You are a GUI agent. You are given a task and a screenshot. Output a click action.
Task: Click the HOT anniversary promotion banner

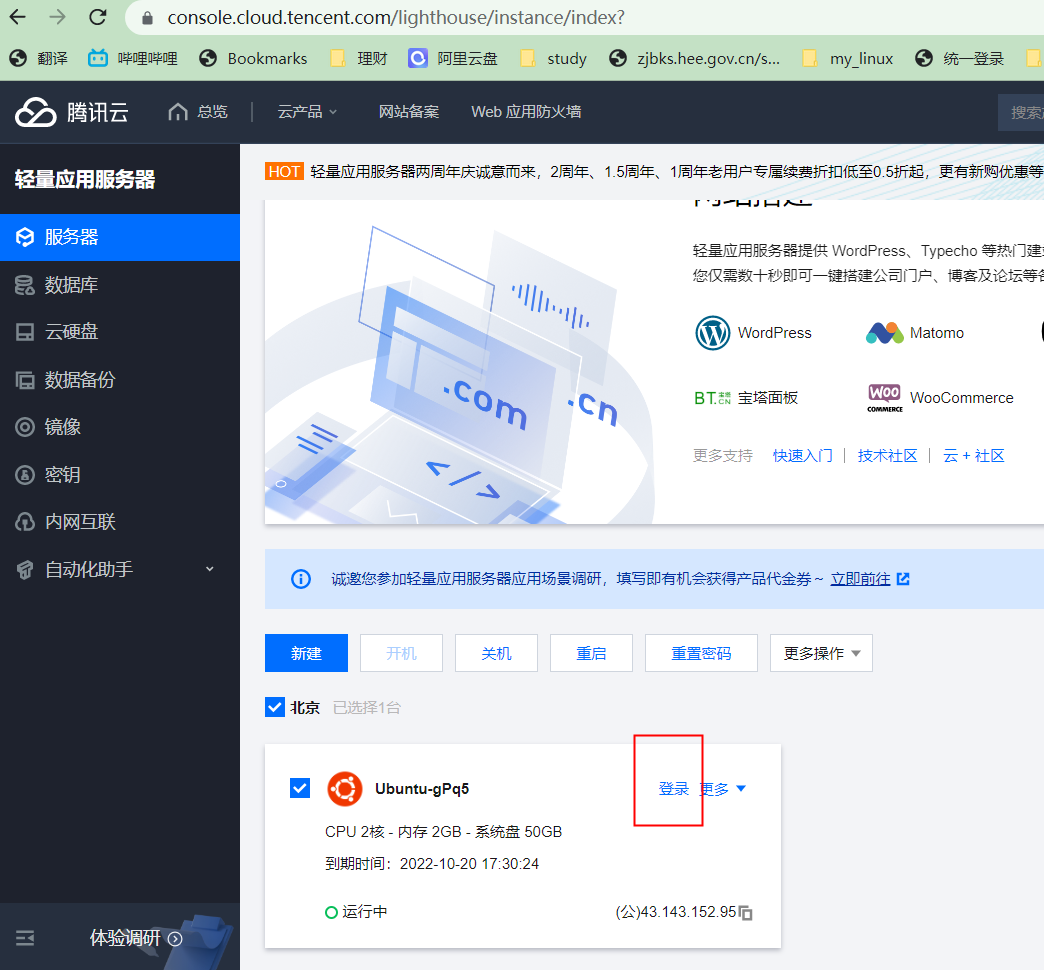pyautogui.click(x=654, y=172)
